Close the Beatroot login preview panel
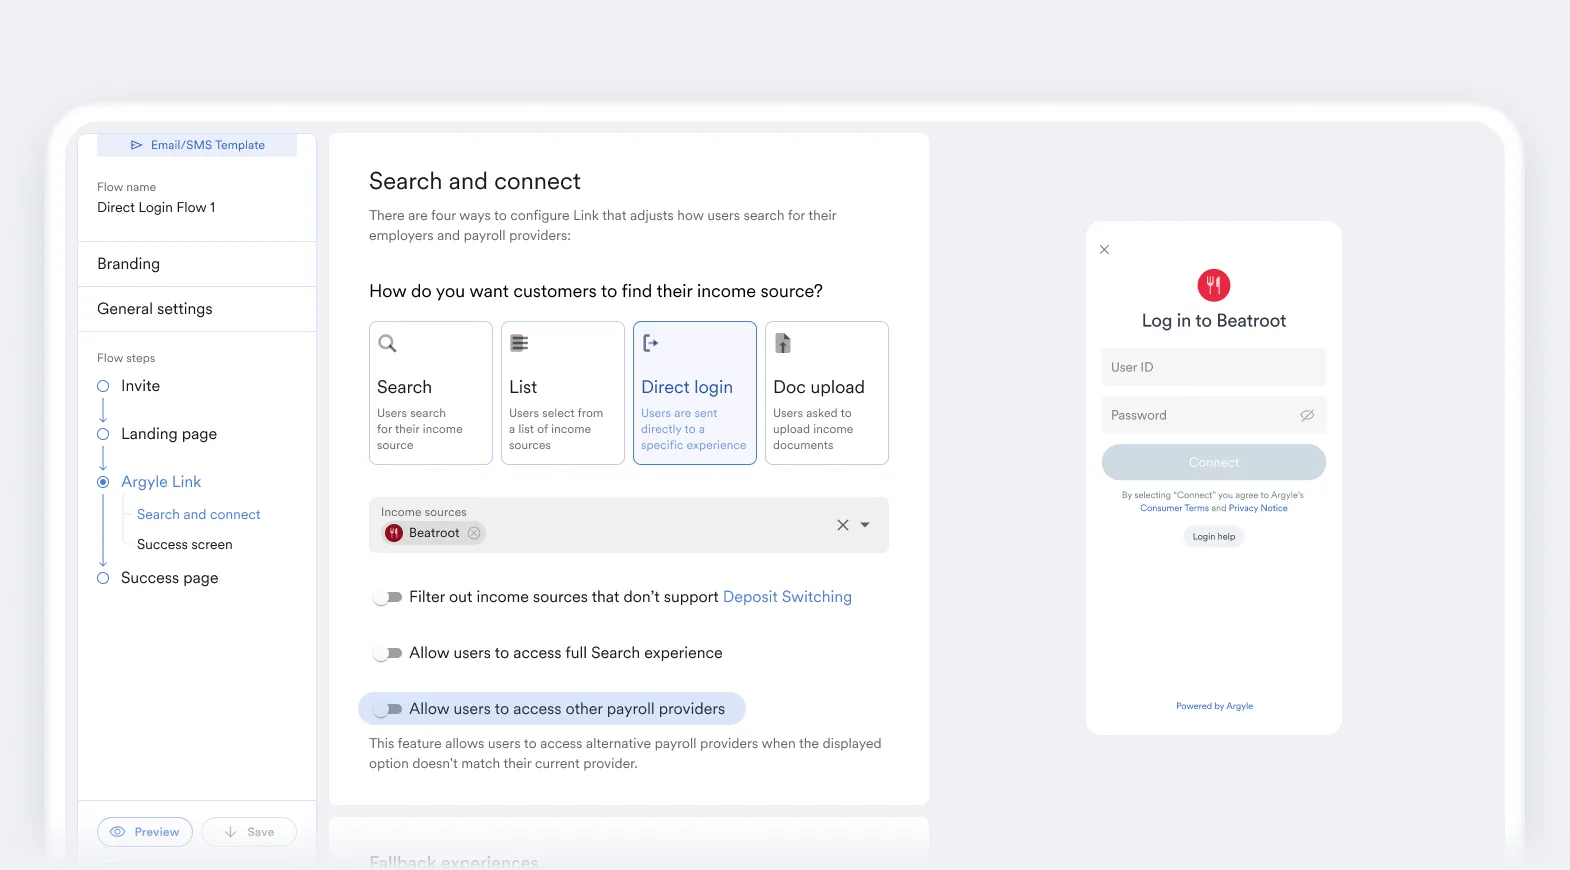Viewport: 1570px width, 870px height. click(1104, 249)
